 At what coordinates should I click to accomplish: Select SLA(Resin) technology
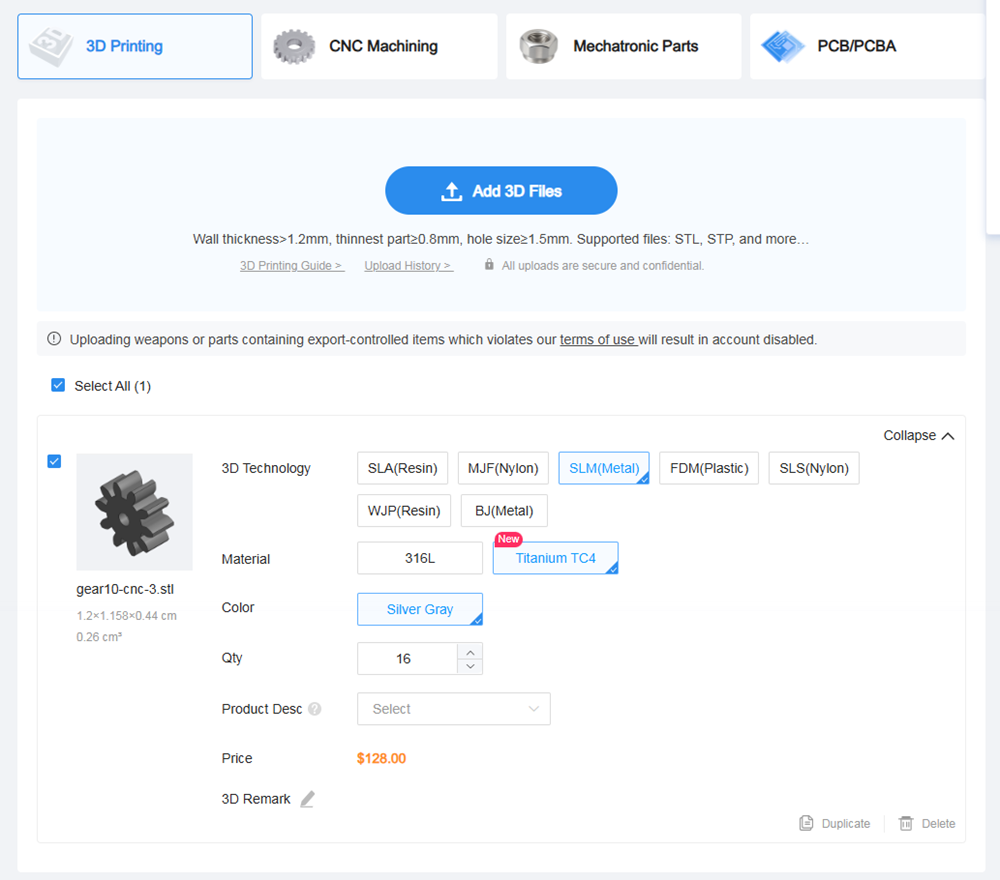point(402,468)
